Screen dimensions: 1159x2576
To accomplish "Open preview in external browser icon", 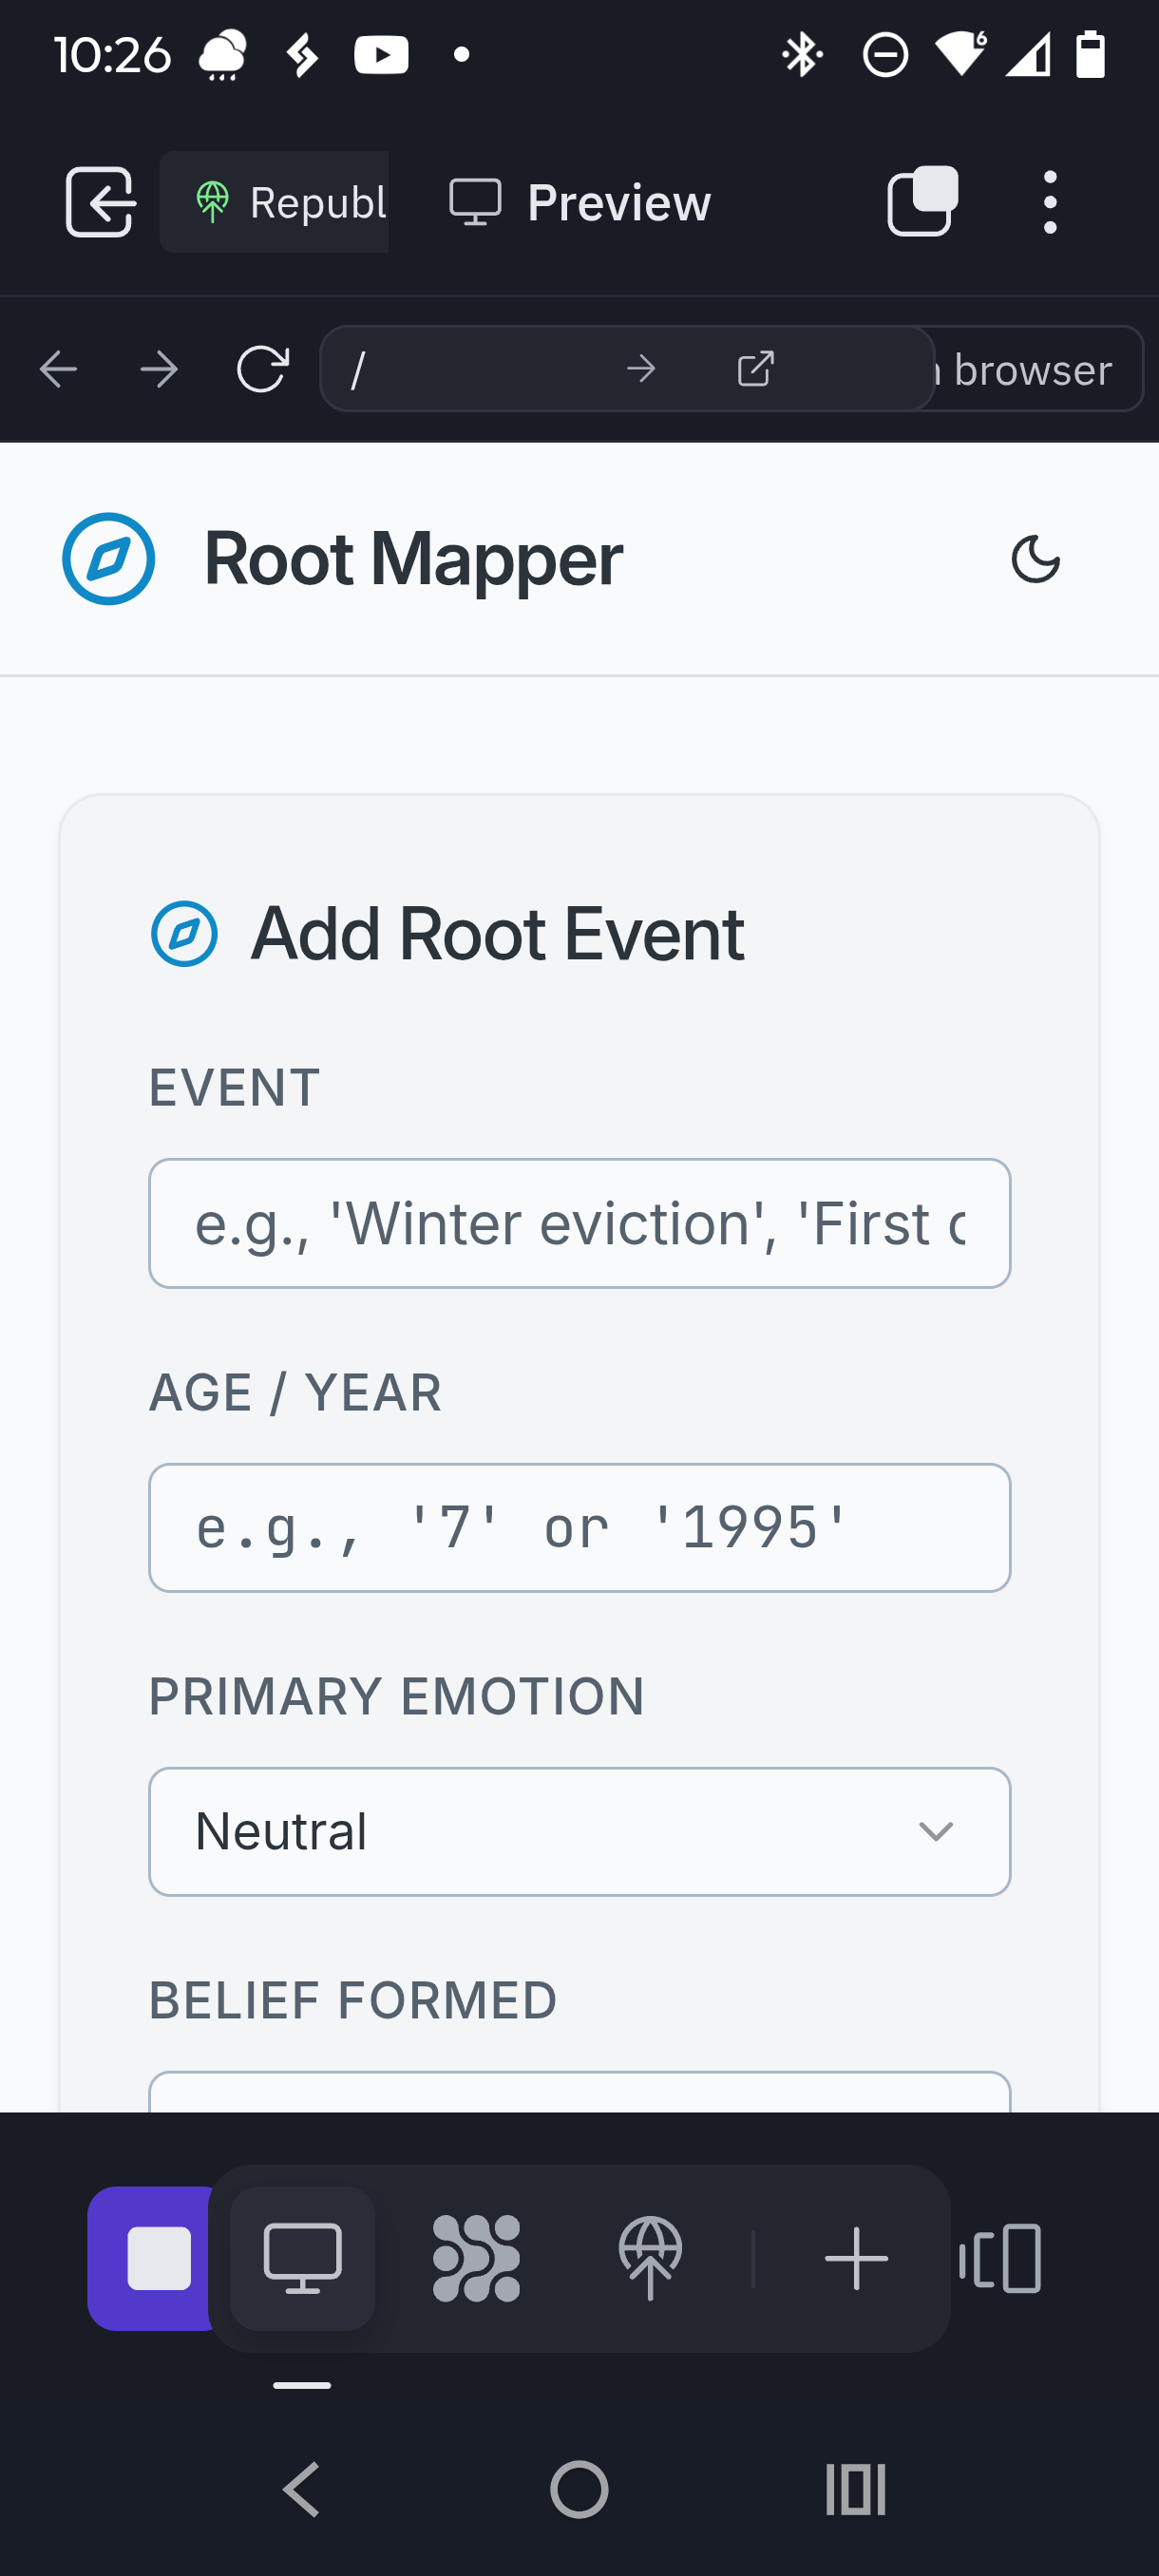I will (x=755, y=369).
